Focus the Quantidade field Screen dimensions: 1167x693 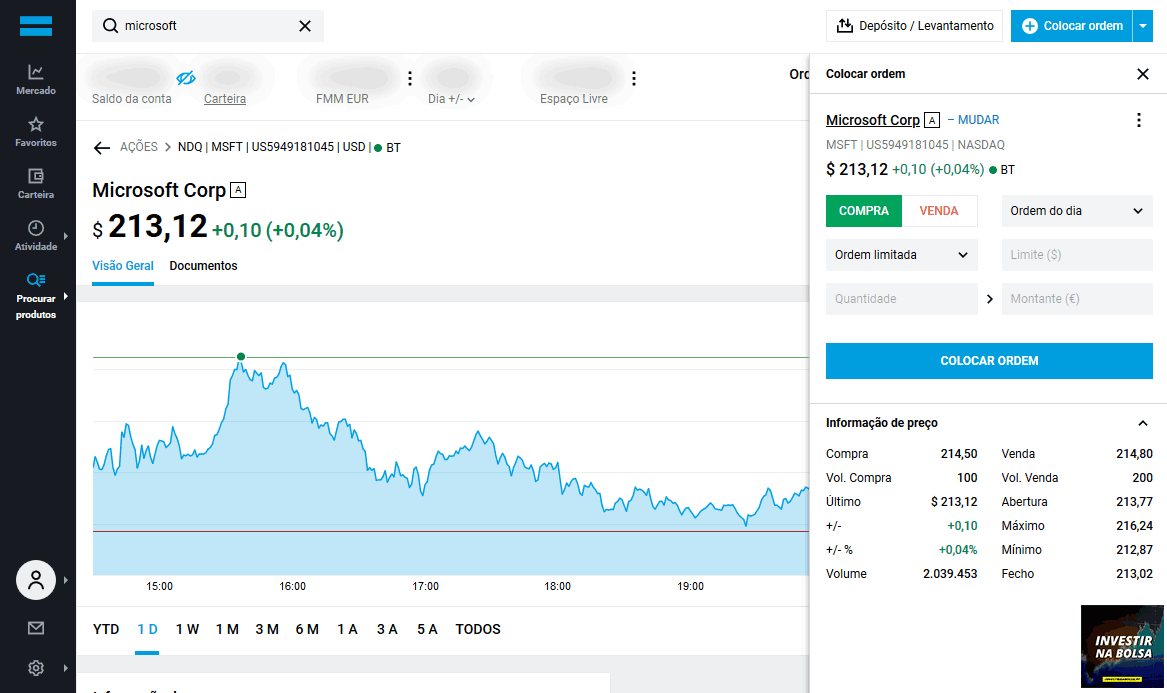(901, 298)
